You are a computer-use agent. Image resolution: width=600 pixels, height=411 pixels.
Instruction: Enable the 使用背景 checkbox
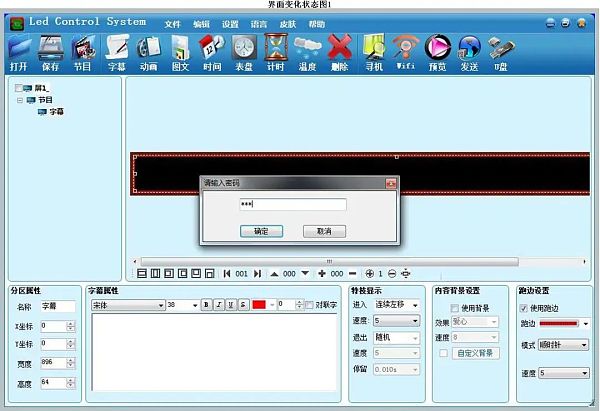point(455,308)
